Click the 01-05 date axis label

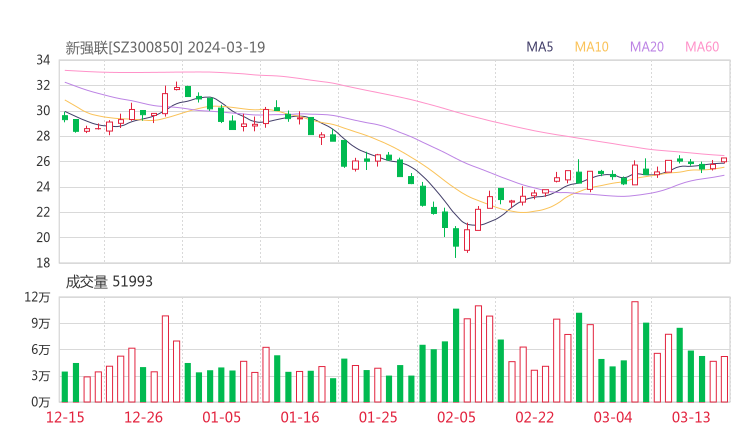click(x=221, y=417)
